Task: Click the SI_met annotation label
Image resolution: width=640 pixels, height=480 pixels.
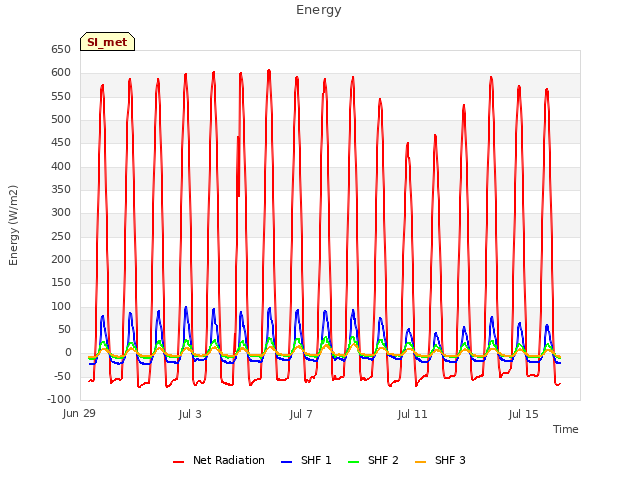Action: [x=107, y=42]
